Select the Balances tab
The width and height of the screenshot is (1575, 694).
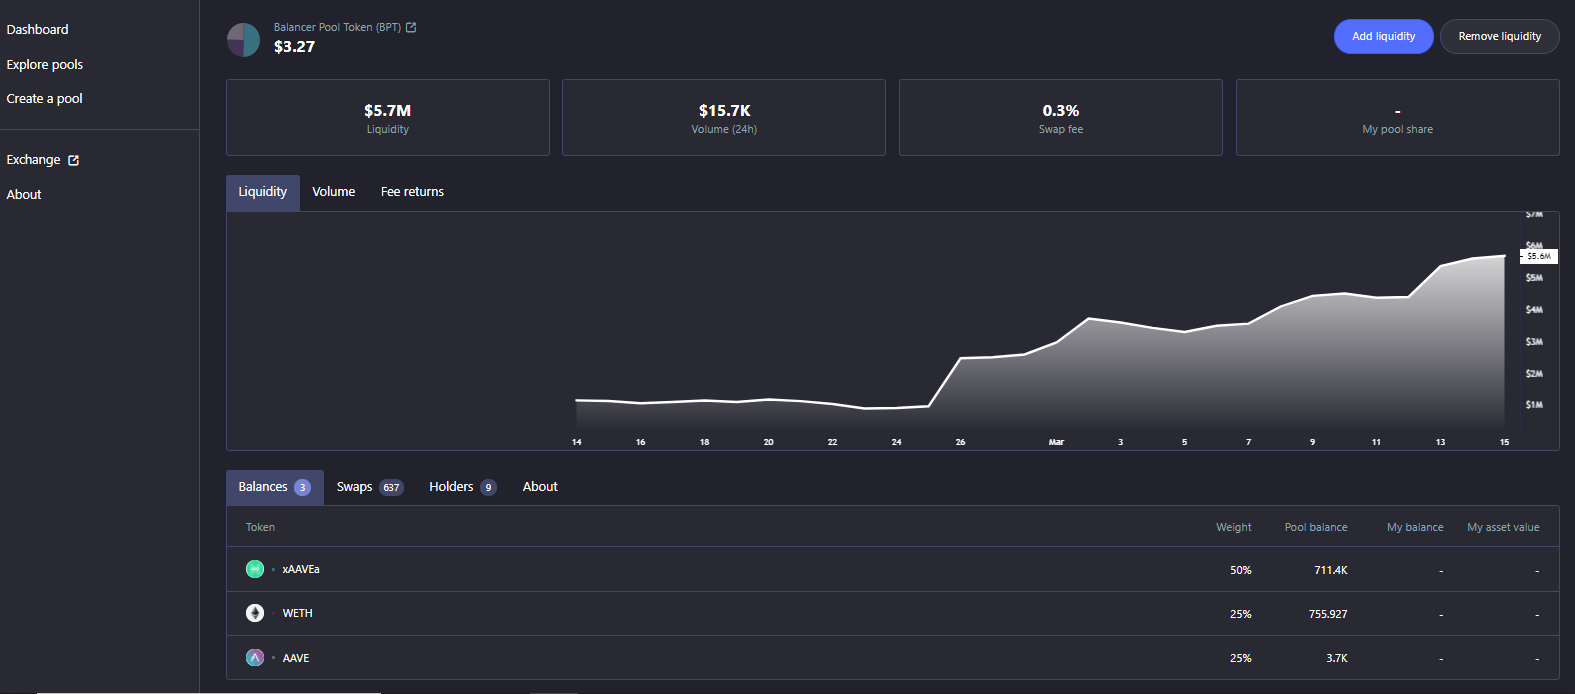click(x=275, y=487)
